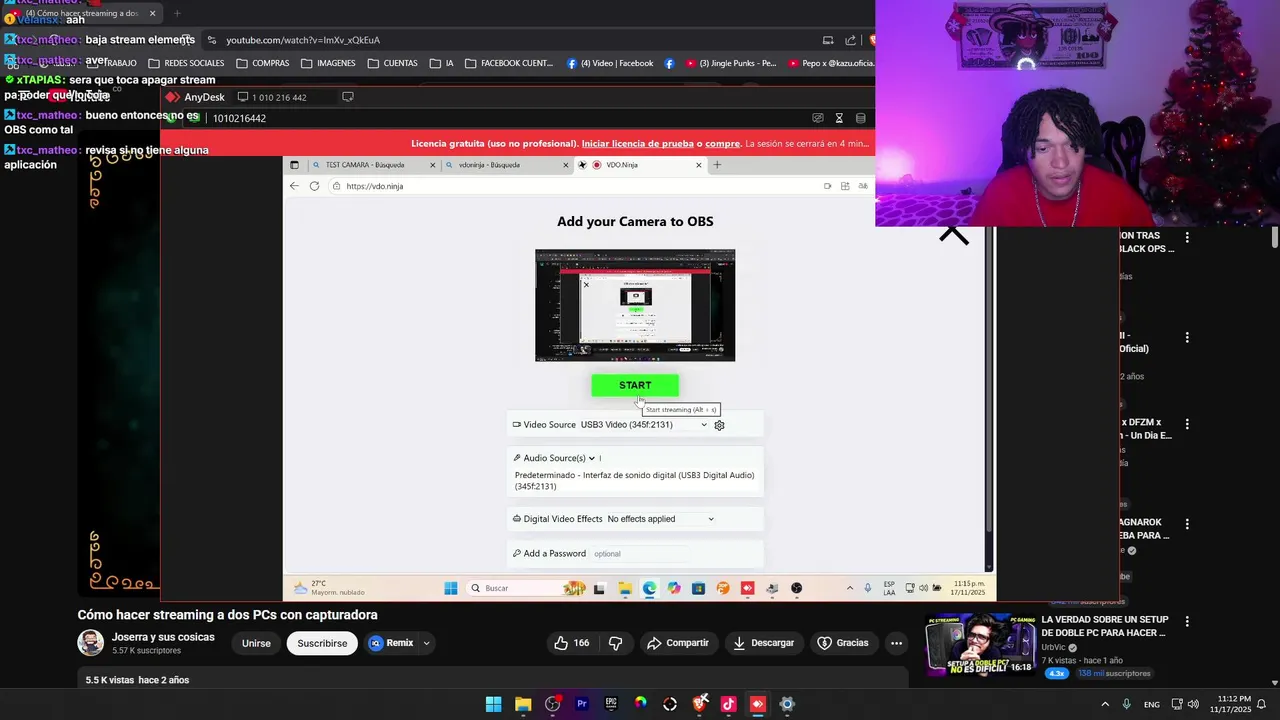Image resolution: width=1280 pixels, height=720 pixels.
Task: Click the Unirse channel button
Action: (256, 643)
